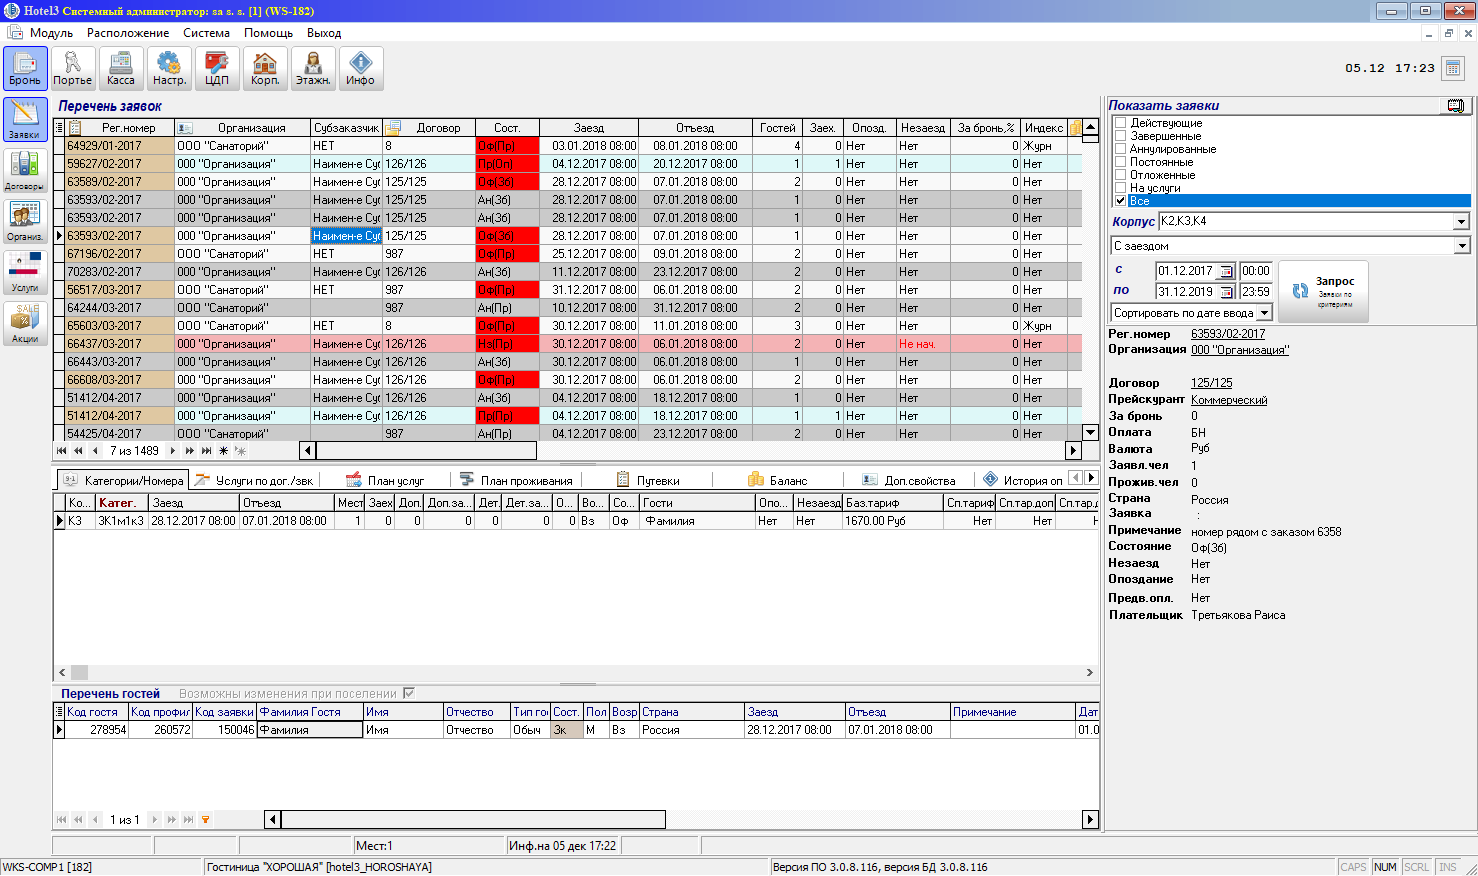Sort by Заезд column header in requests
This screenshot has height=876, width=1478.
589,128
